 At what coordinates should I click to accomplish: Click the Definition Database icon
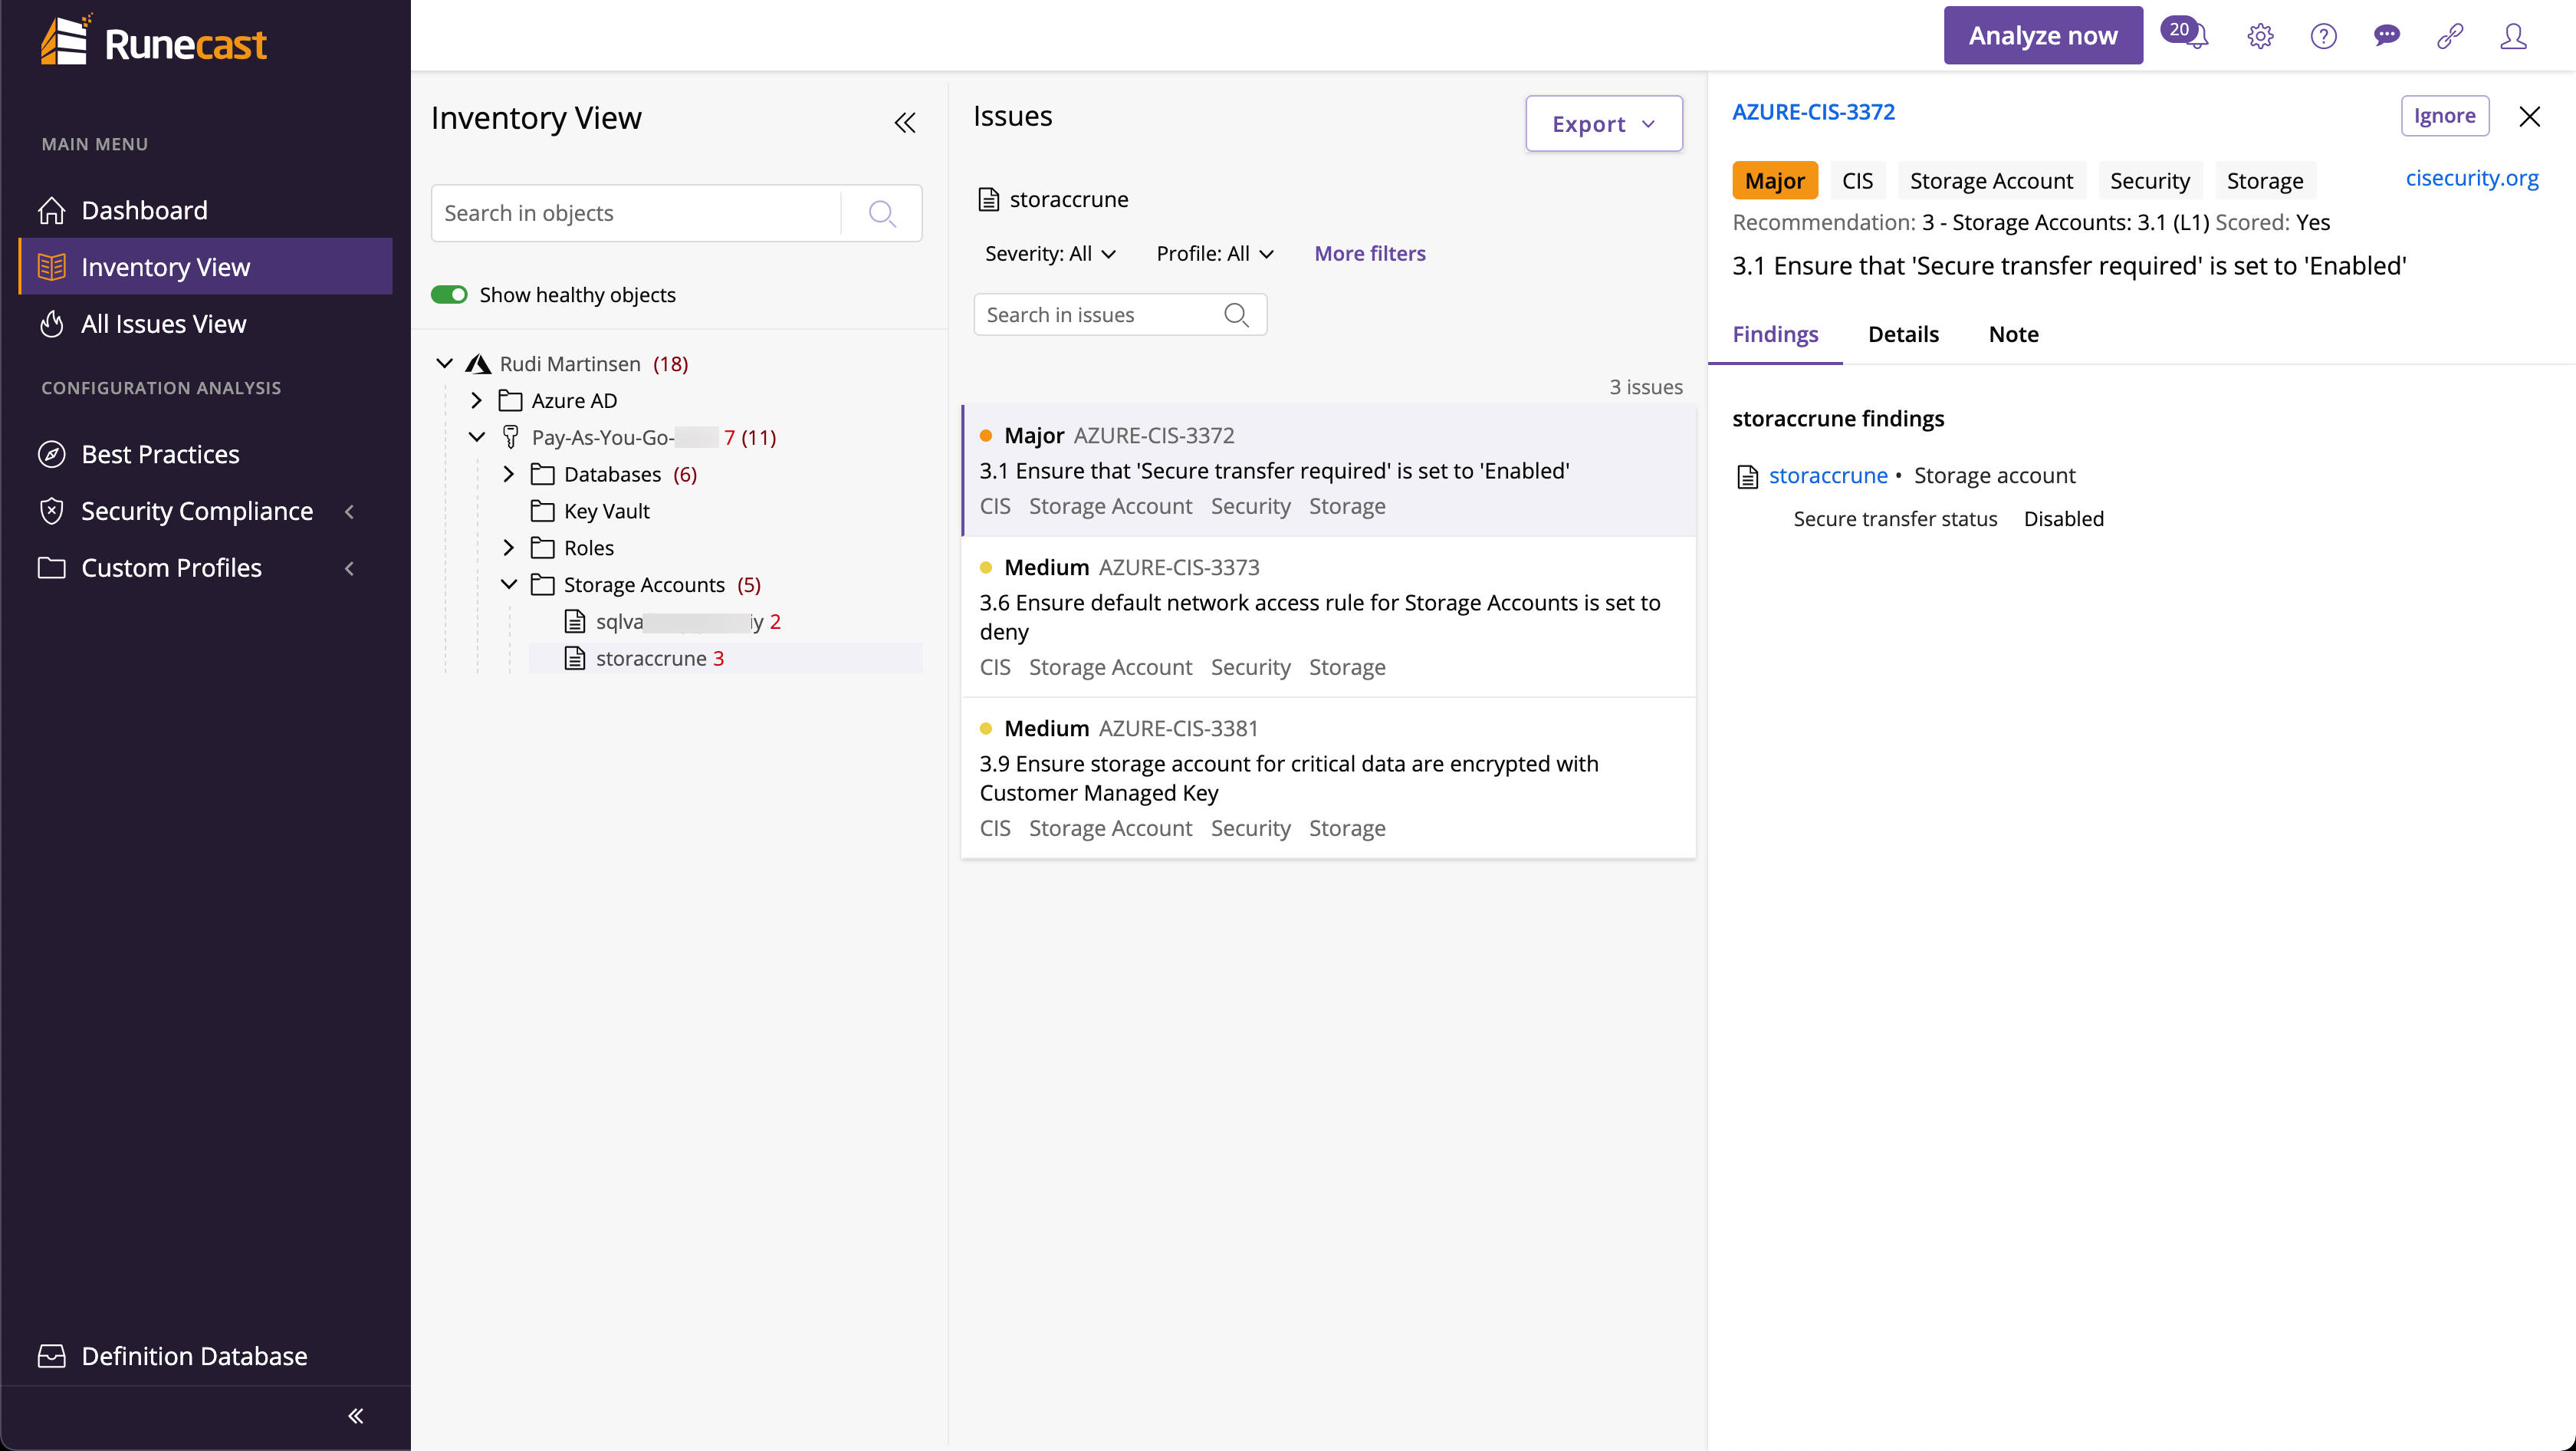point(51,1355)
